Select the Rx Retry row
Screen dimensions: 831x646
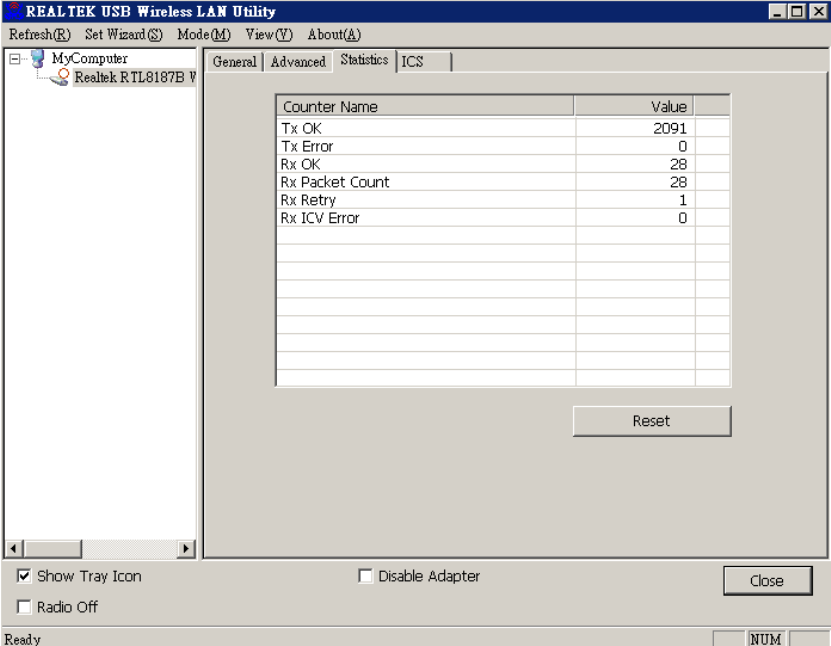coord(503,200)
